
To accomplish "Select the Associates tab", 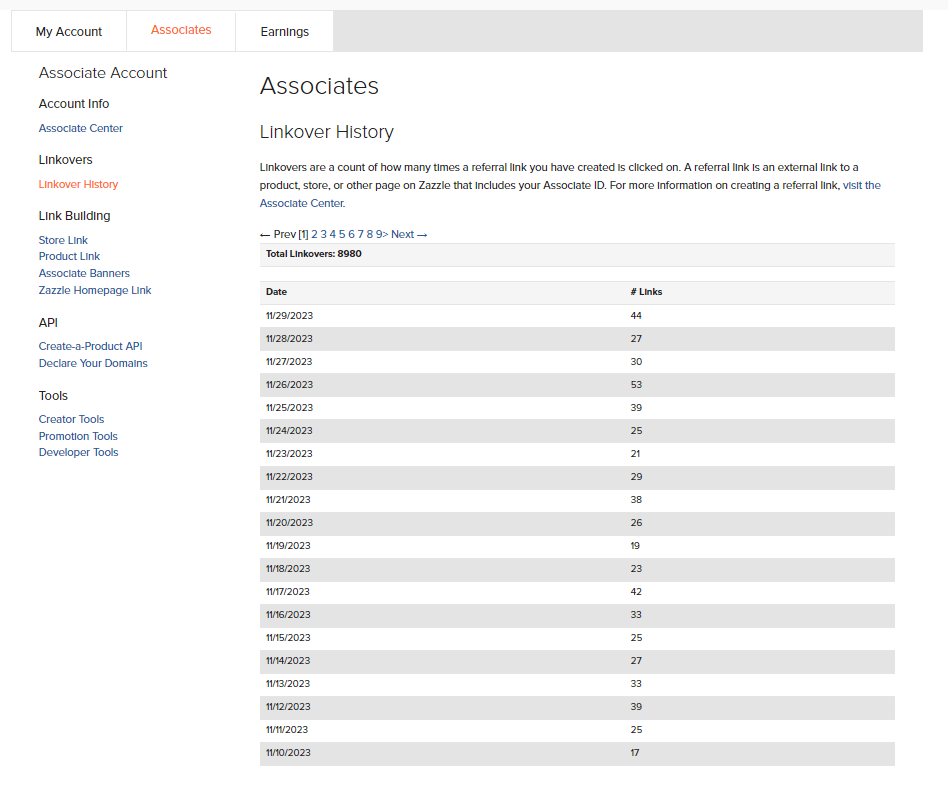I will [x=181, y=30].
